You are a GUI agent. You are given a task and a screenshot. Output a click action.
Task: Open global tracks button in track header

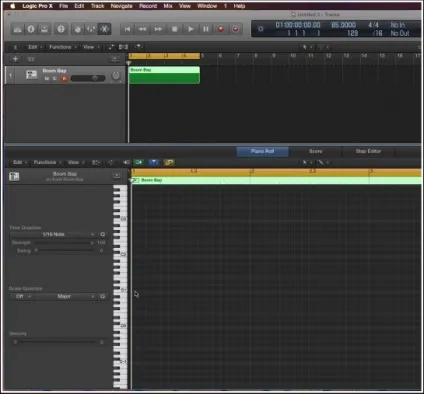(115, 59)
